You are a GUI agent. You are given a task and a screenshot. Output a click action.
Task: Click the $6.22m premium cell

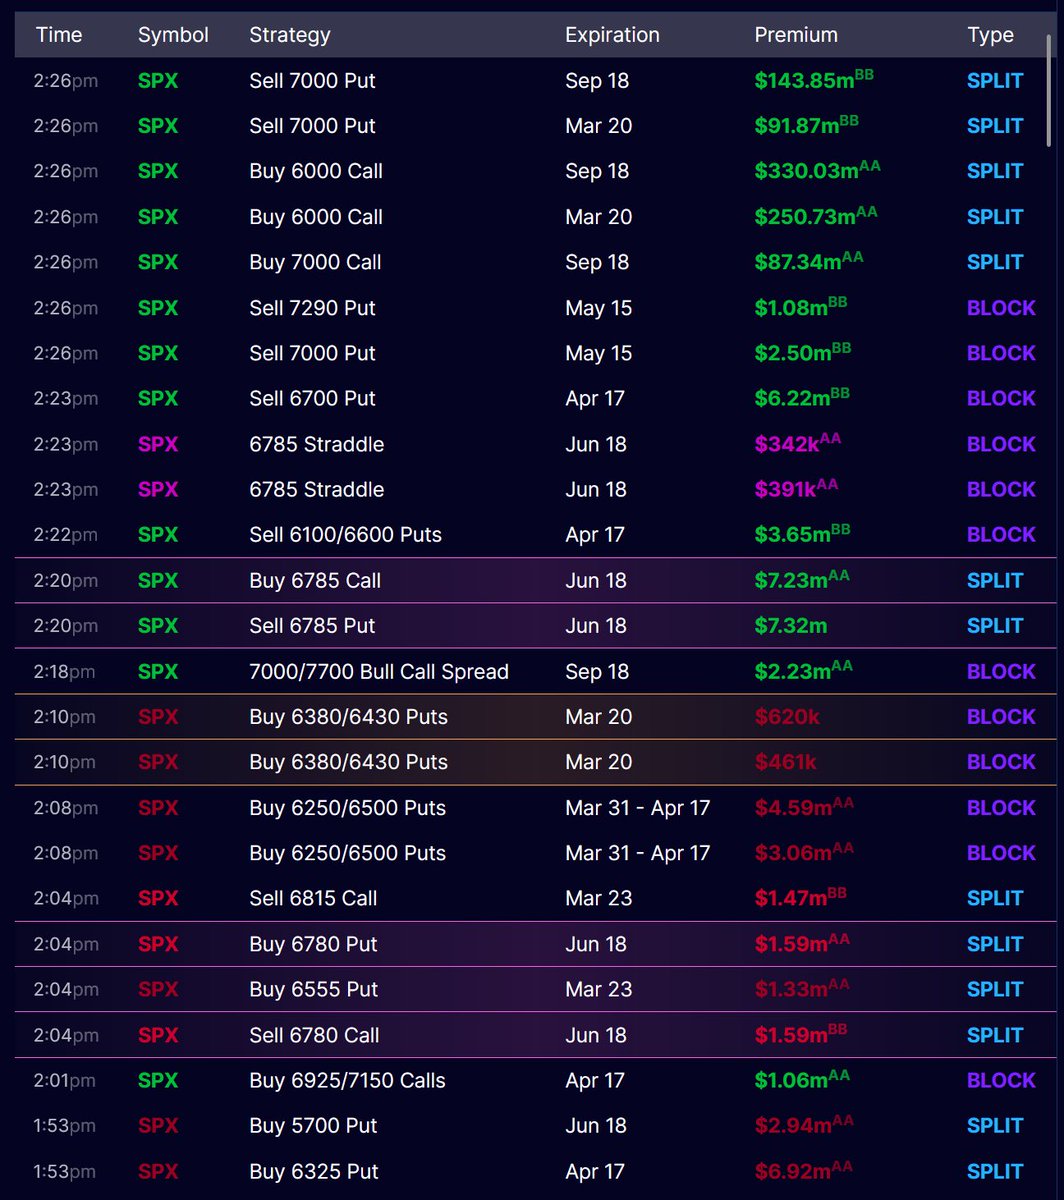pyautogui.click(x=802, y=398)
